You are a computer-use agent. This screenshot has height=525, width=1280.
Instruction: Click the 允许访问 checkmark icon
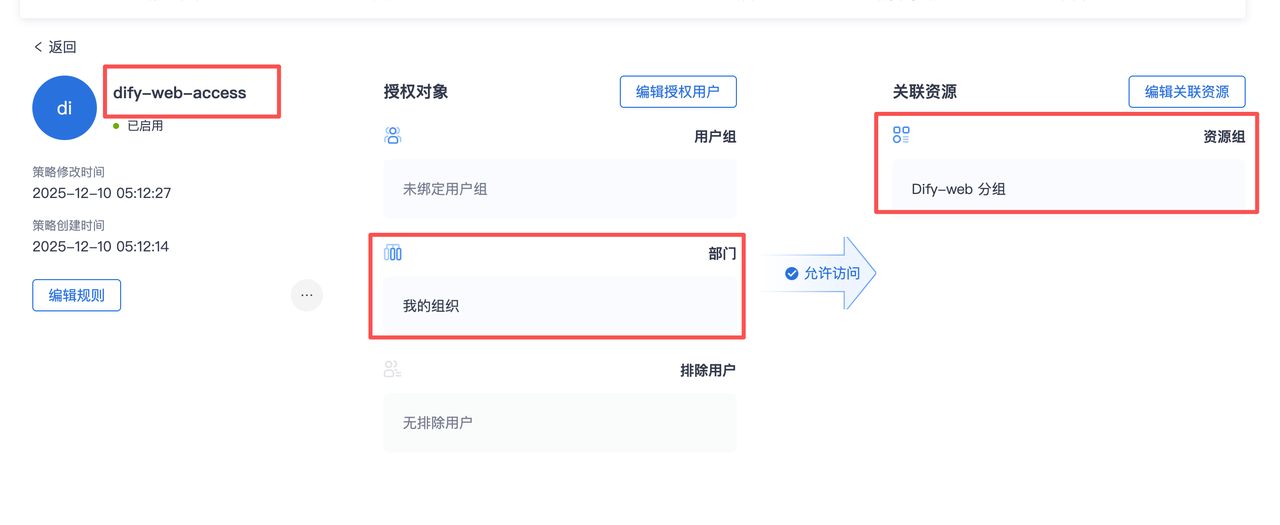[x=792, y=273]
